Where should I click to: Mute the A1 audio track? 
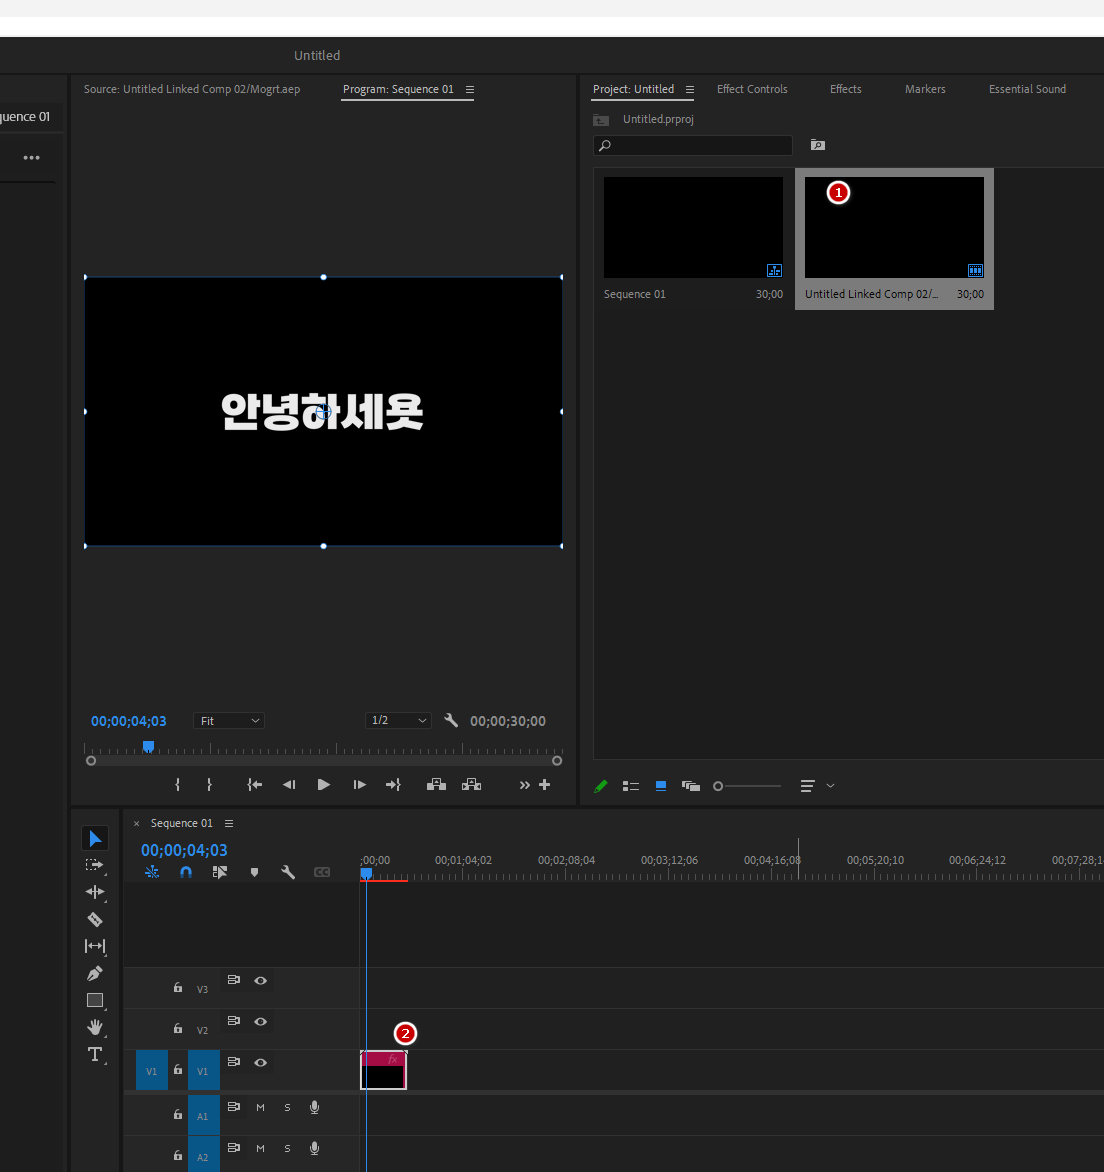(260, 1107)
